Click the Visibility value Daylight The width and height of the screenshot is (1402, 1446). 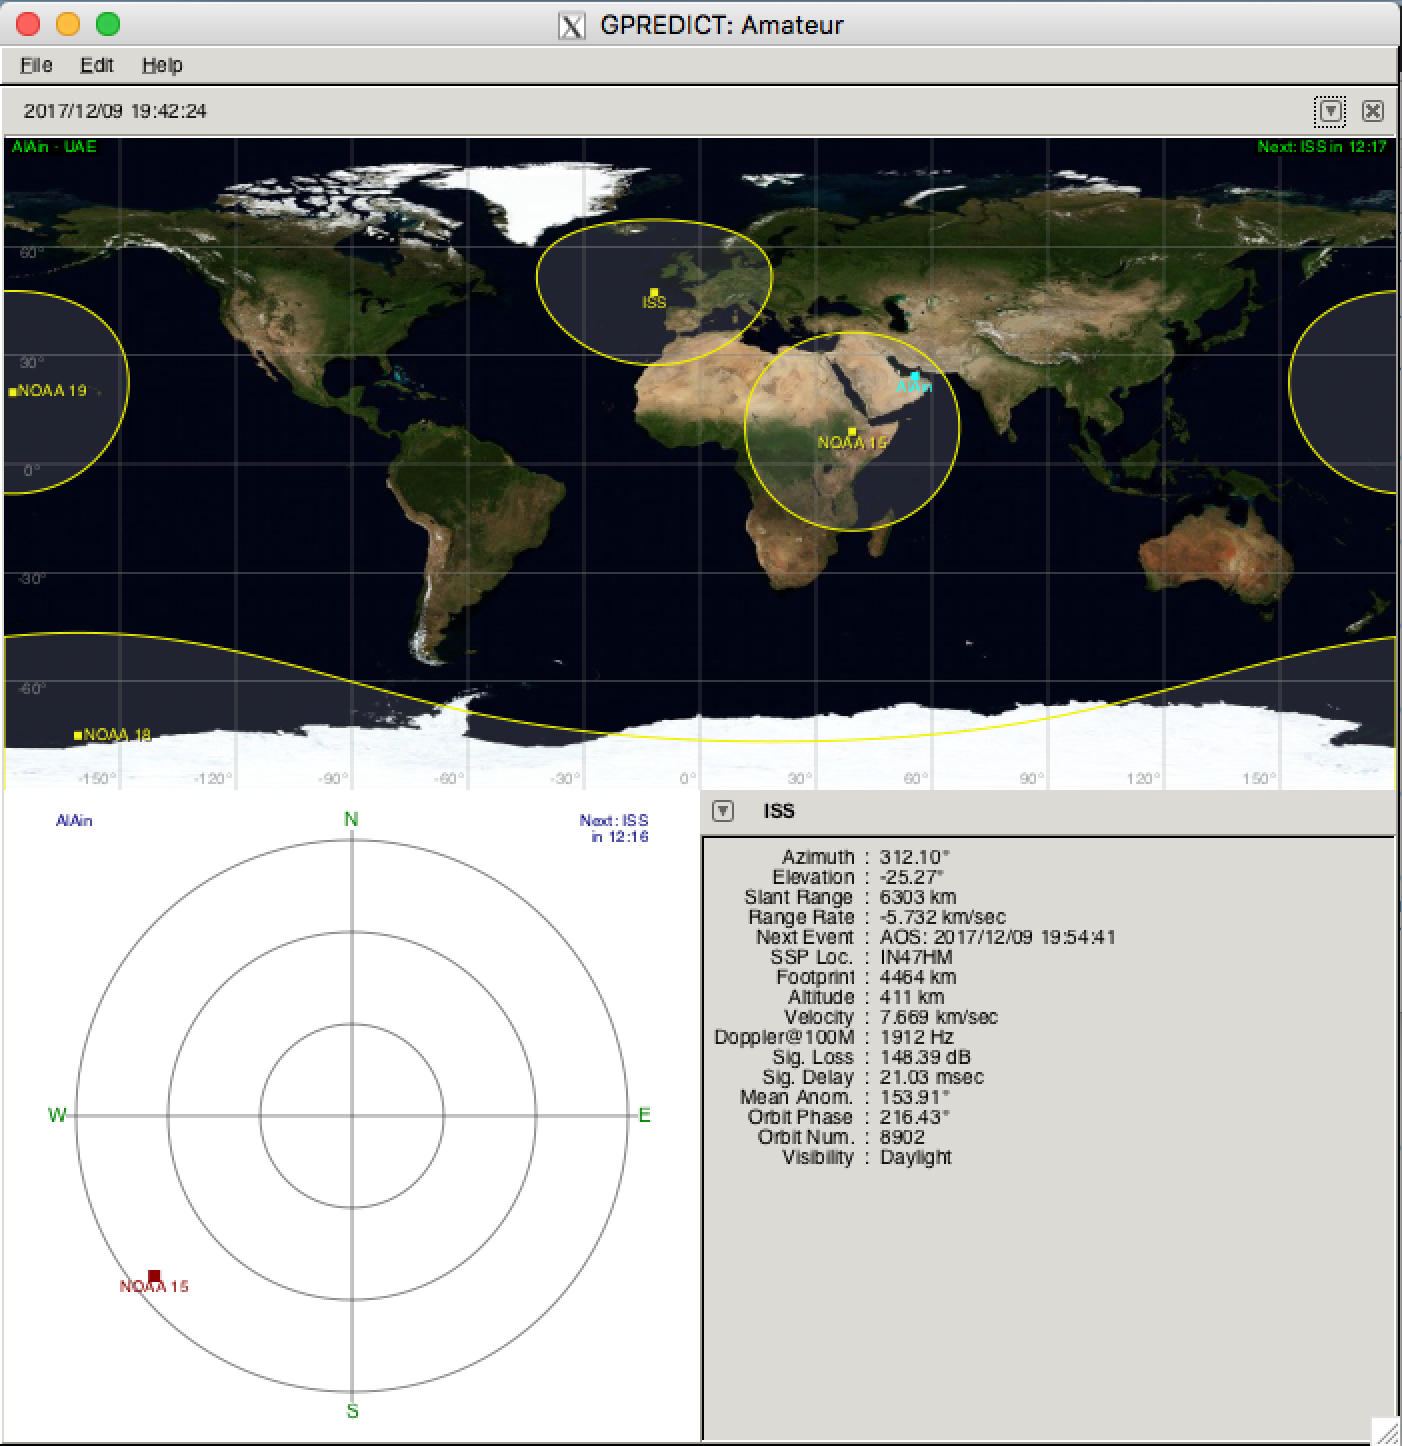(x=916, y=1157)
